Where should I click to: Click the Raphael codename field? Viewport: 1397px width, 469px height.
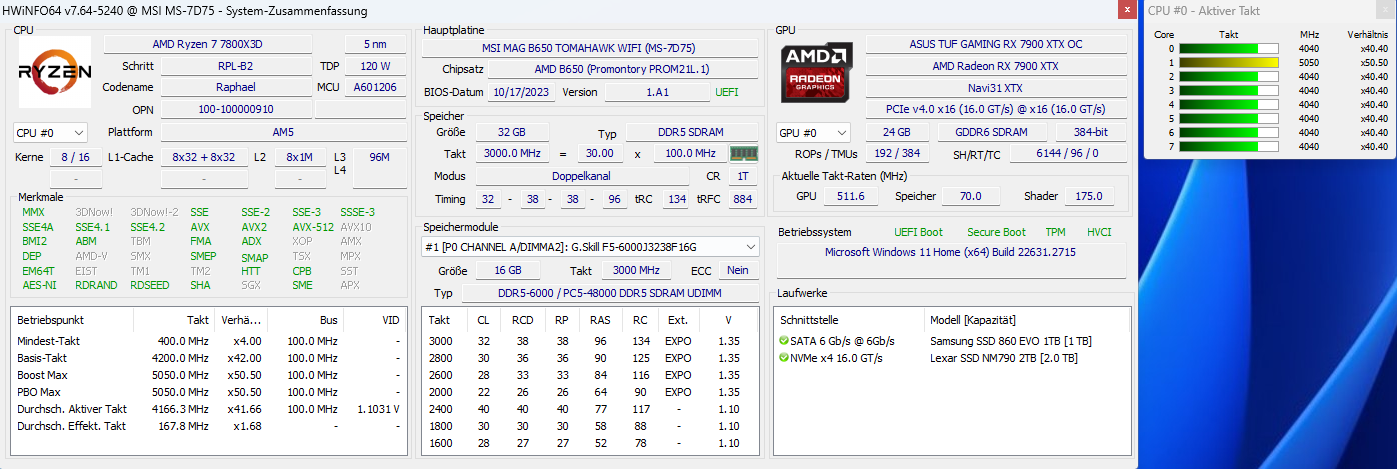point(237,87)
